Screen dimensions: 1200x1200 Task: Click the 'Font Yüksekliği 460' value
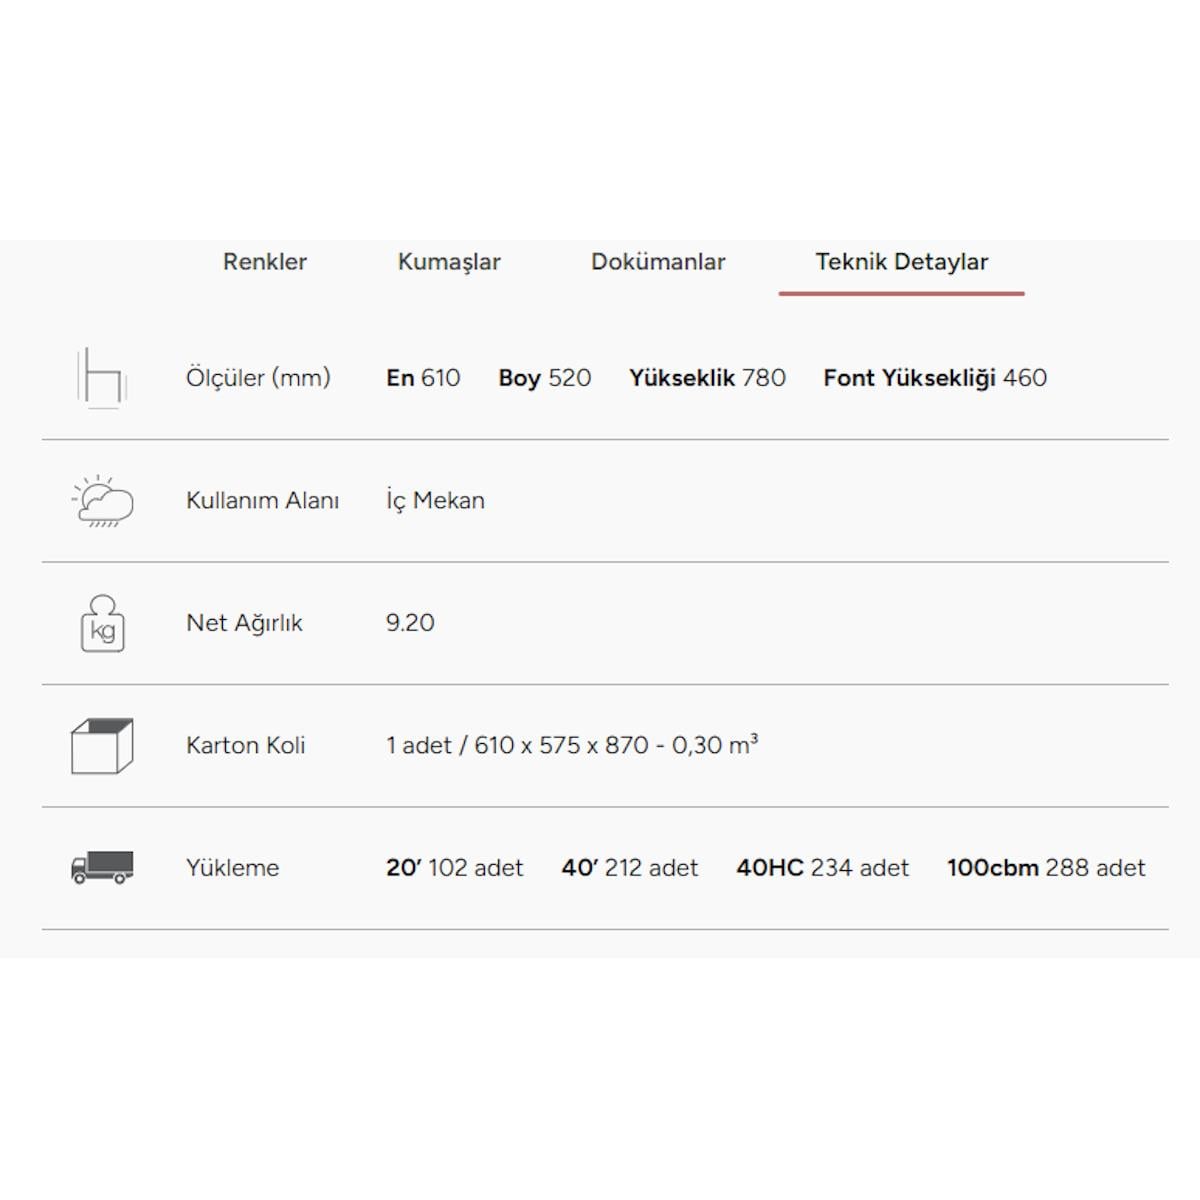point(935,378)
